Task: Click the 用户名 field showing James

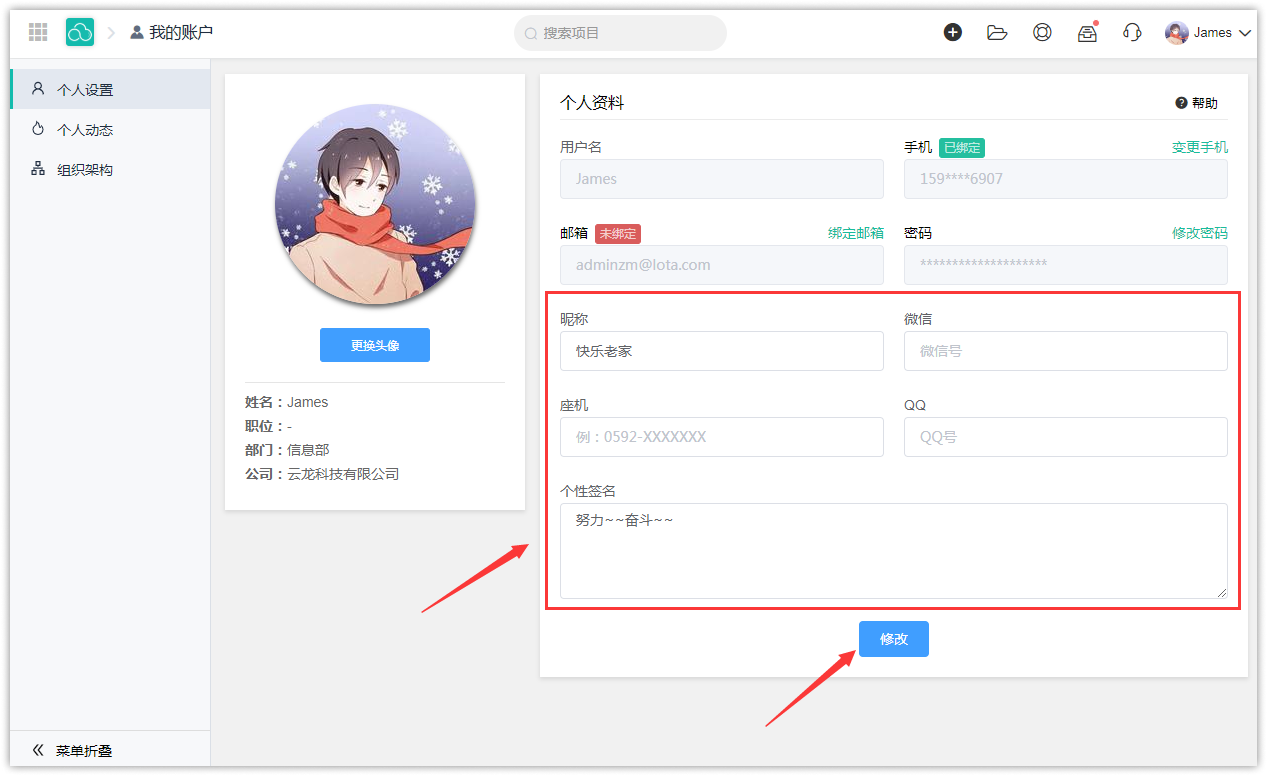Action: click(x=722, y=179)
